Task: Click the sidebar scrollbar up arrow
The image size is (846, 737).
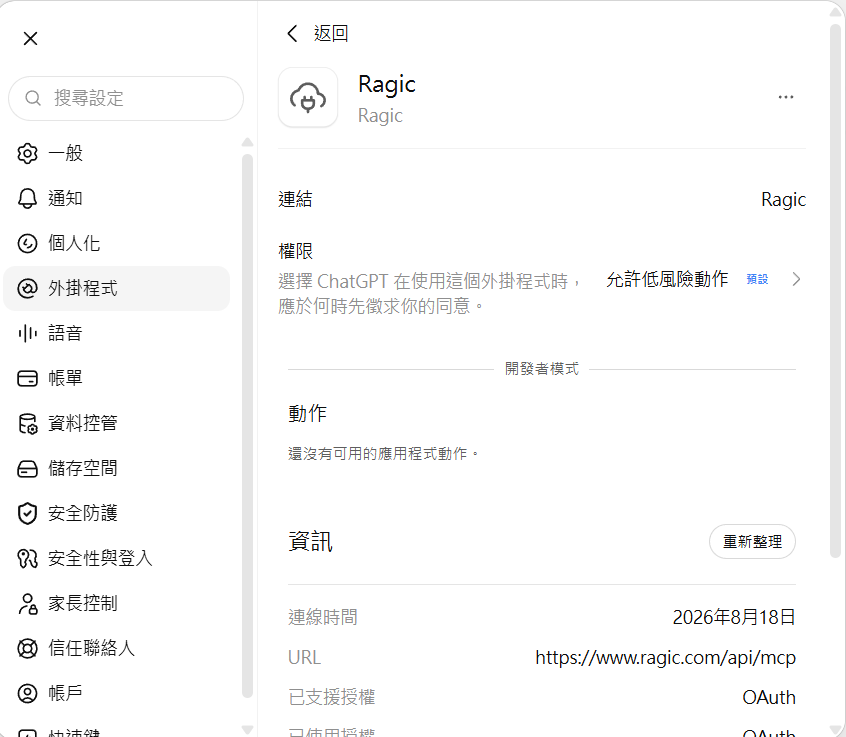Action: point(248,142)
